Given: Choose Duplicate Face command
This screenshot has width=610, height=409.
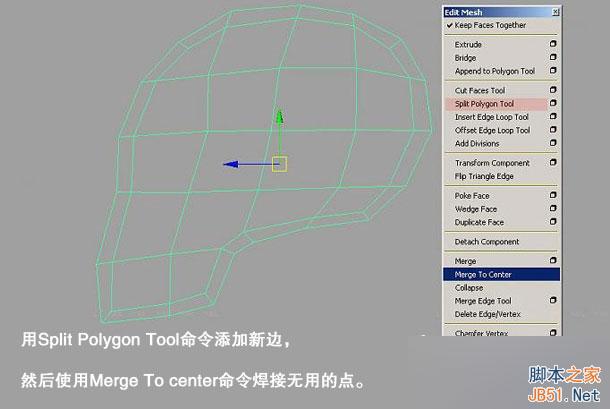Looking at the screenshot, I should (x=479, y=222).
